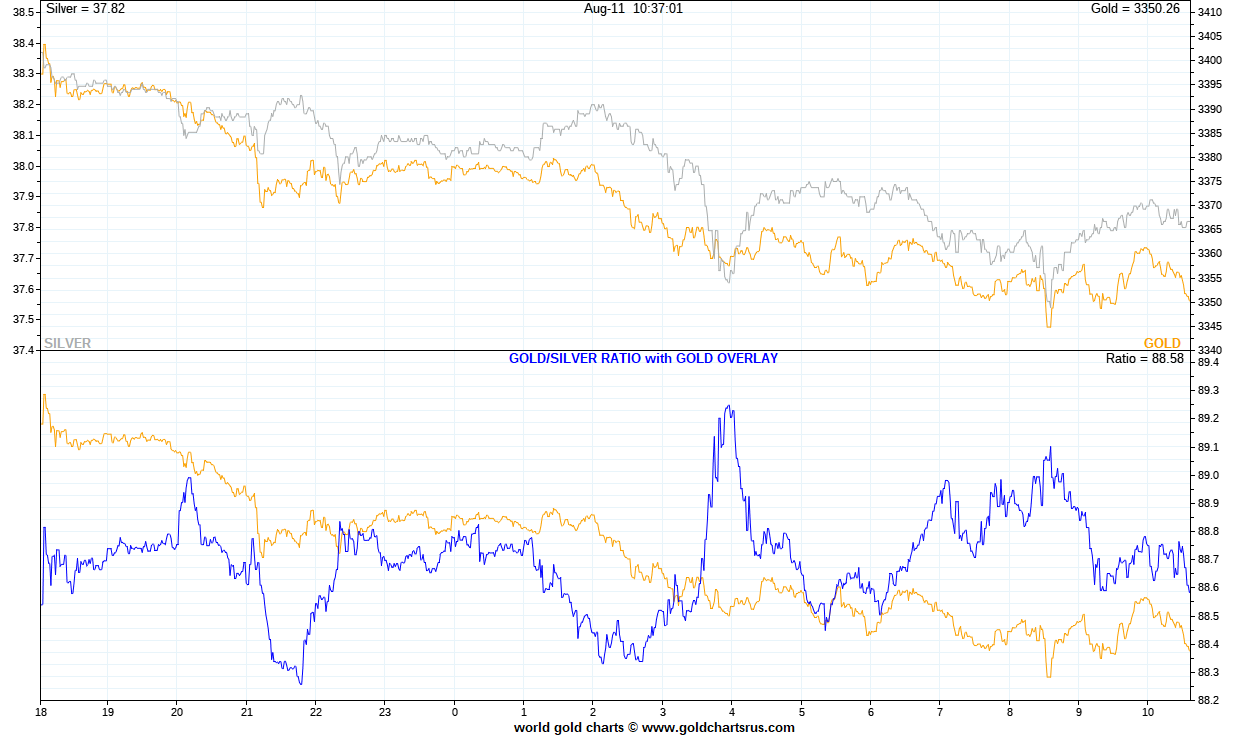Click the 89.0 ratio axis value
The image size is (1240, 735).
point(1208,475)
